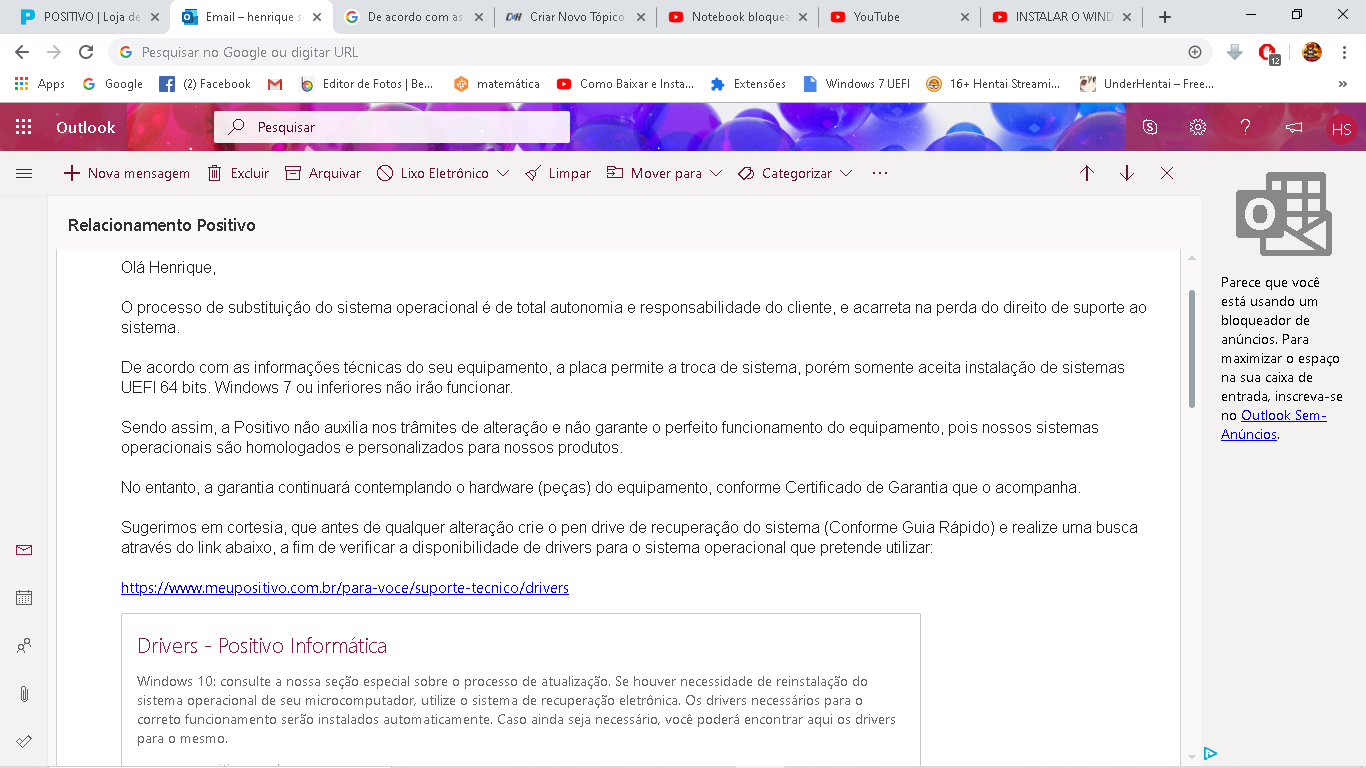Click the install/add icon in address bar
The height and width of the screenshot is (768, 1366).
tap(1195, 52)
